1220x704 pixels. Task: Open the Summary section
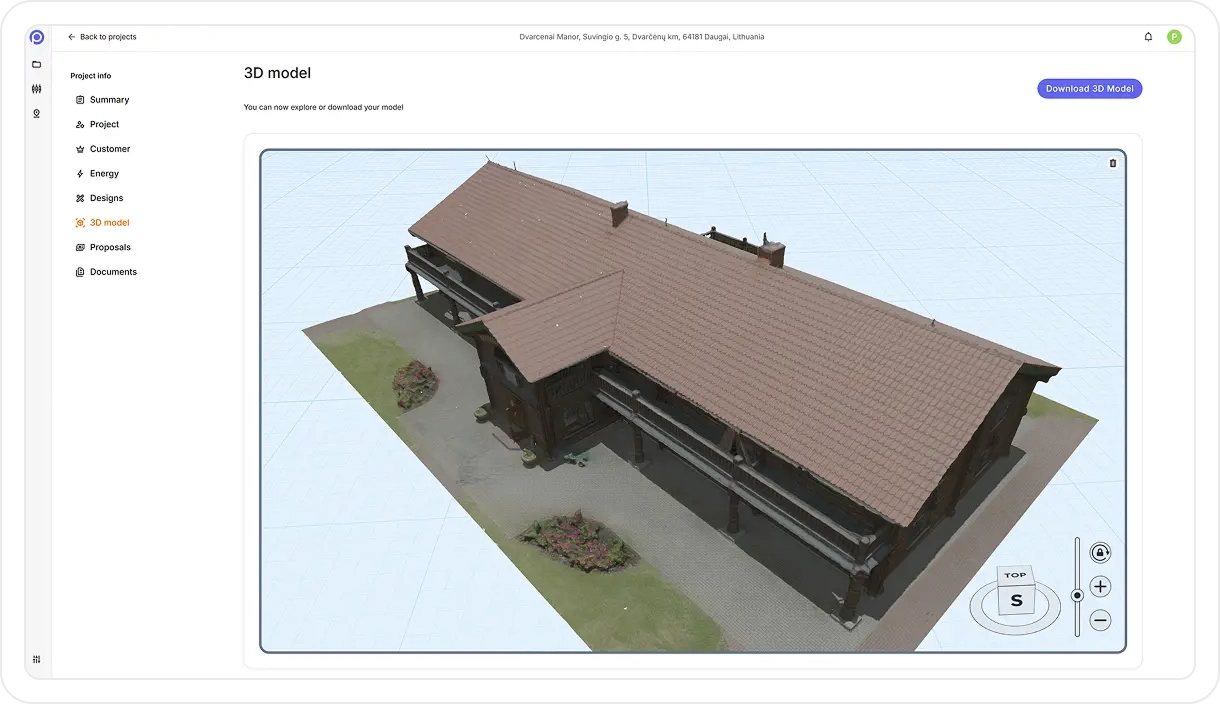[102, 100]
